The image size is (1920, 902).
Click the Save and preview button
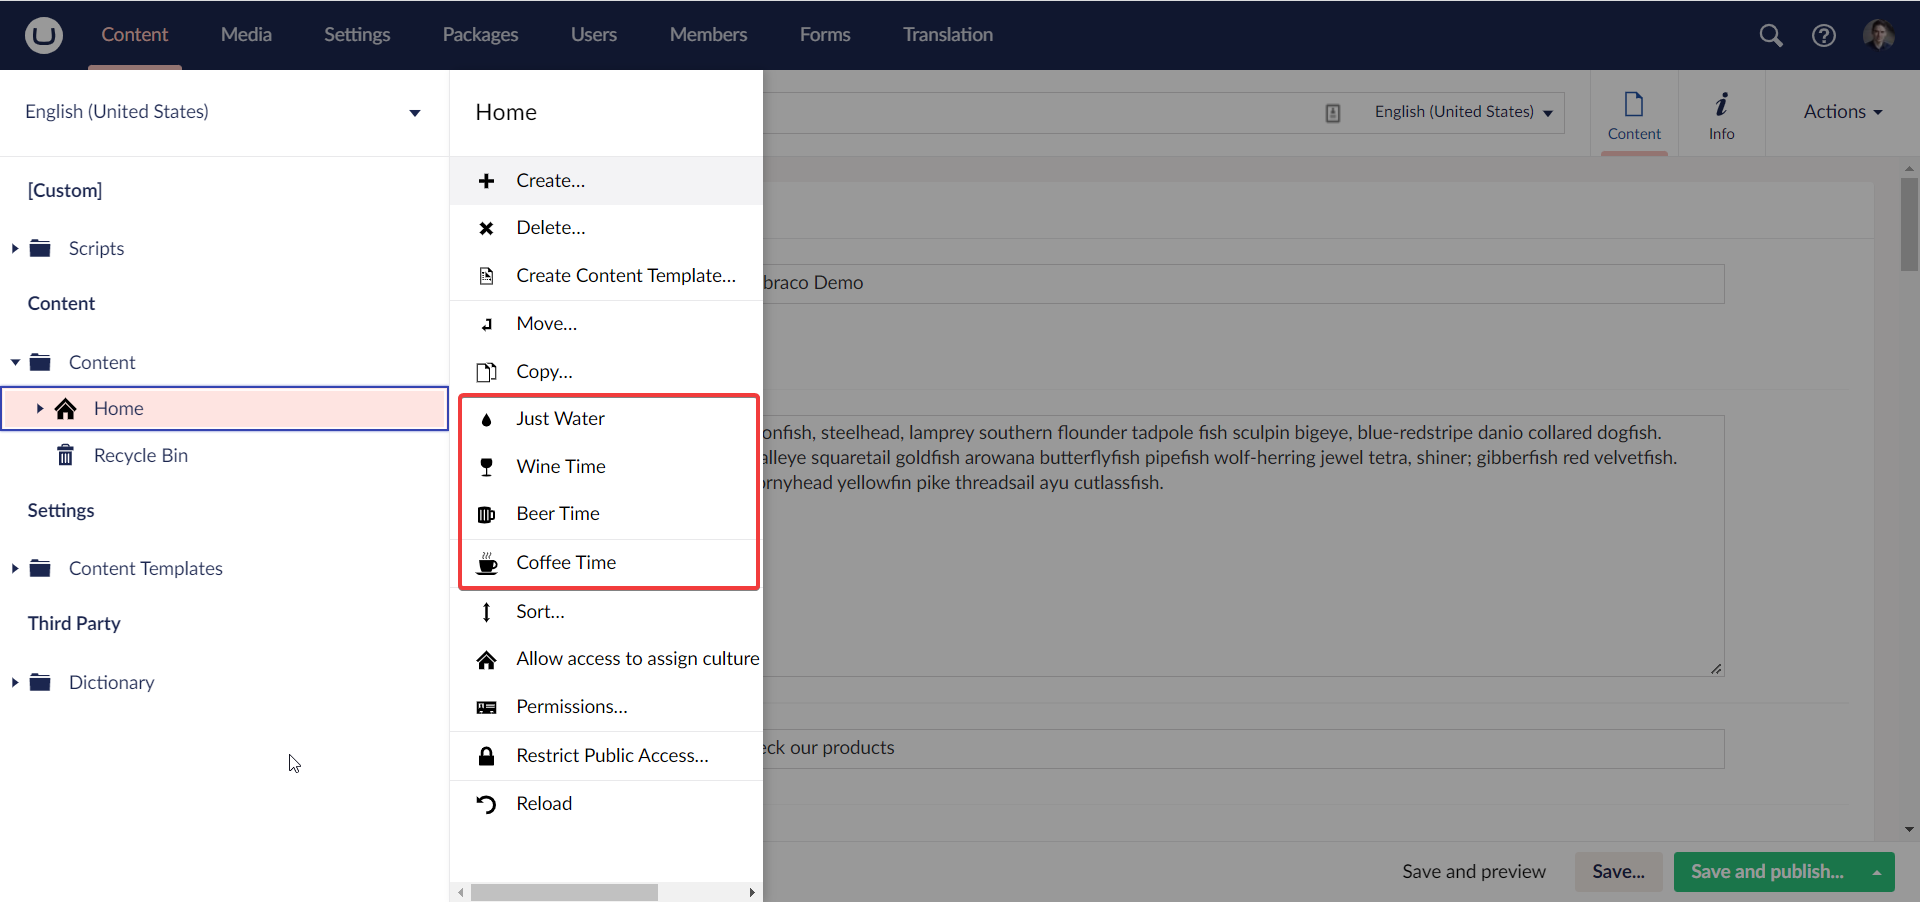[1473, 872]
